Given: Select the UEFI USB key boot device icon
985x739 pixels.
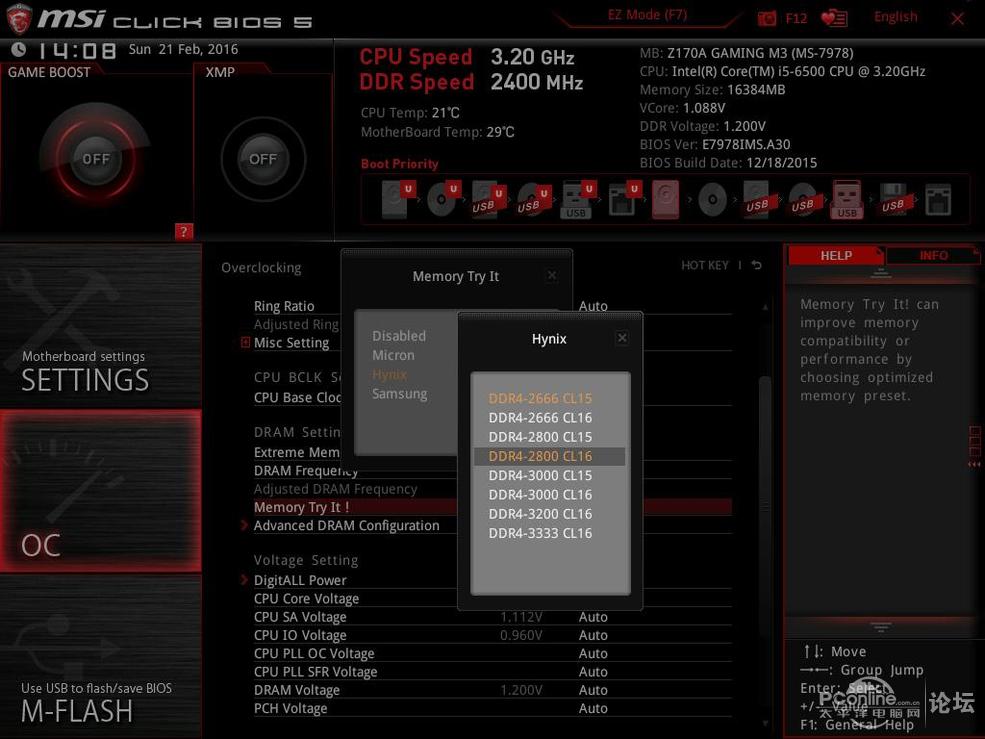Looking at the screenshot, I should coord(577,199).
